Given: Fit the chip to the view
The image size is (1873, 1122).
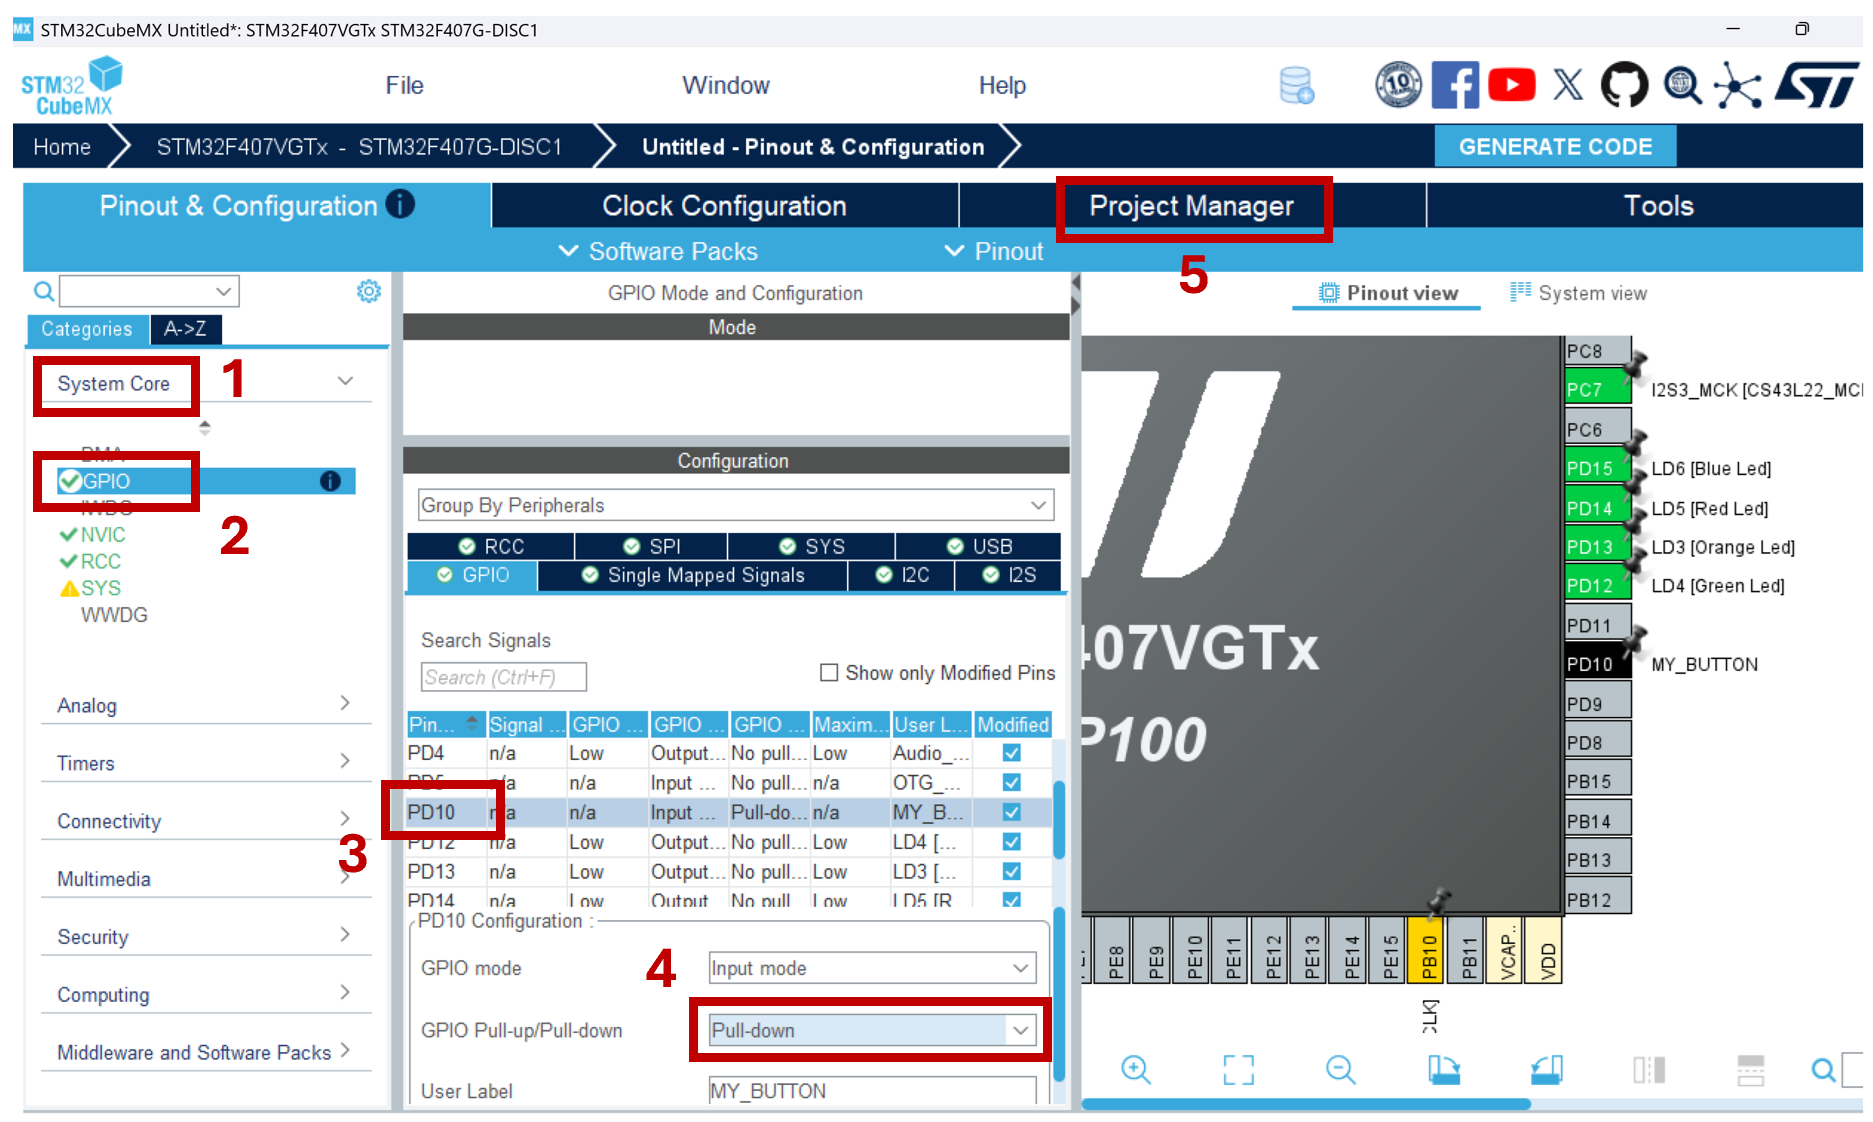Looking at the screenshot, I should [1238, 1069].
